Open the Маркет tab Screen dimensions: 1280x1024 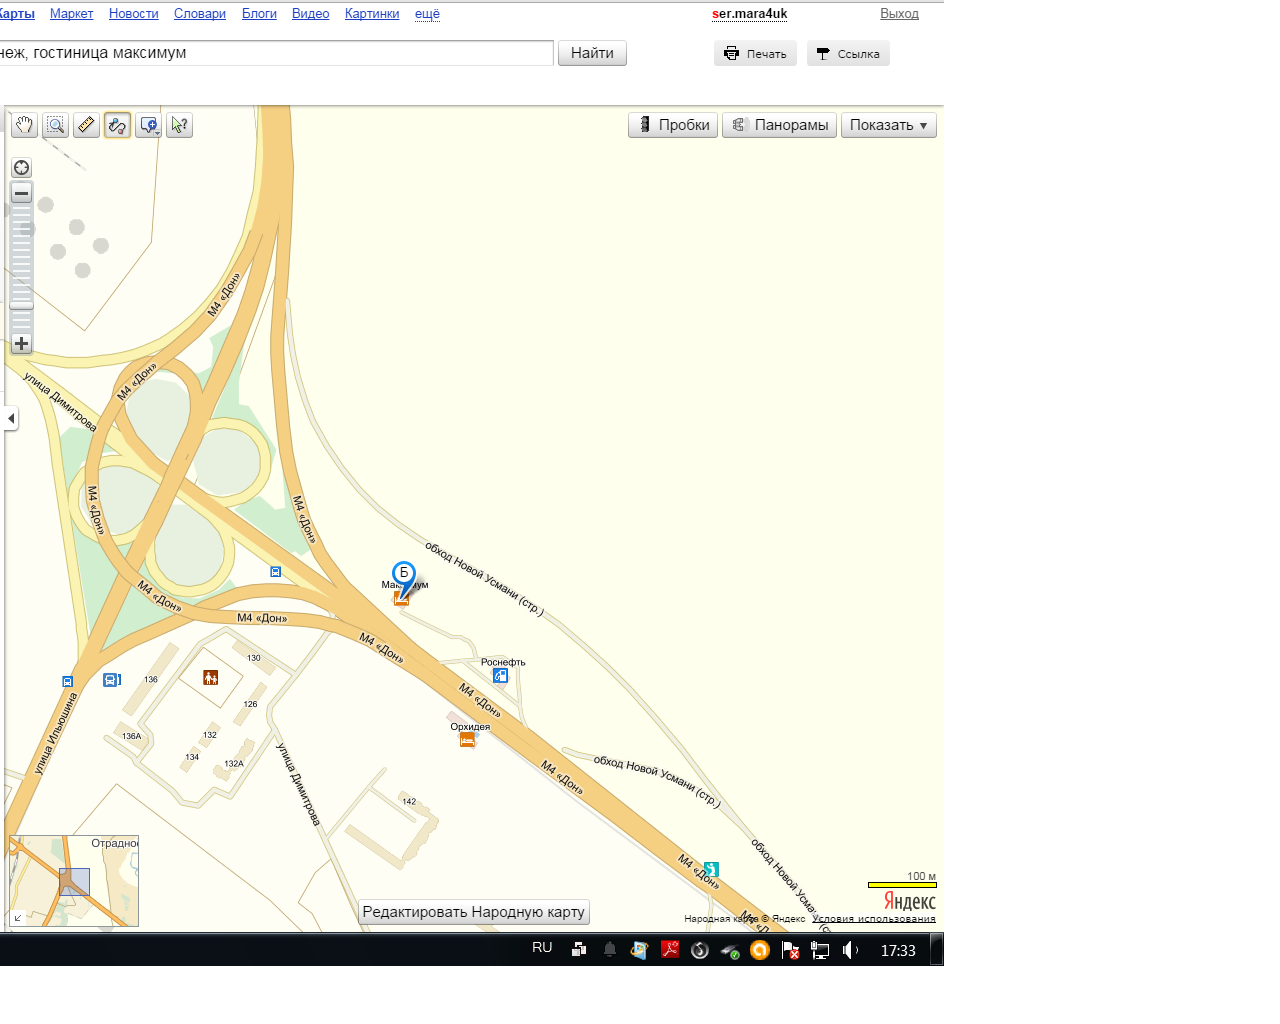coord(71,14)
